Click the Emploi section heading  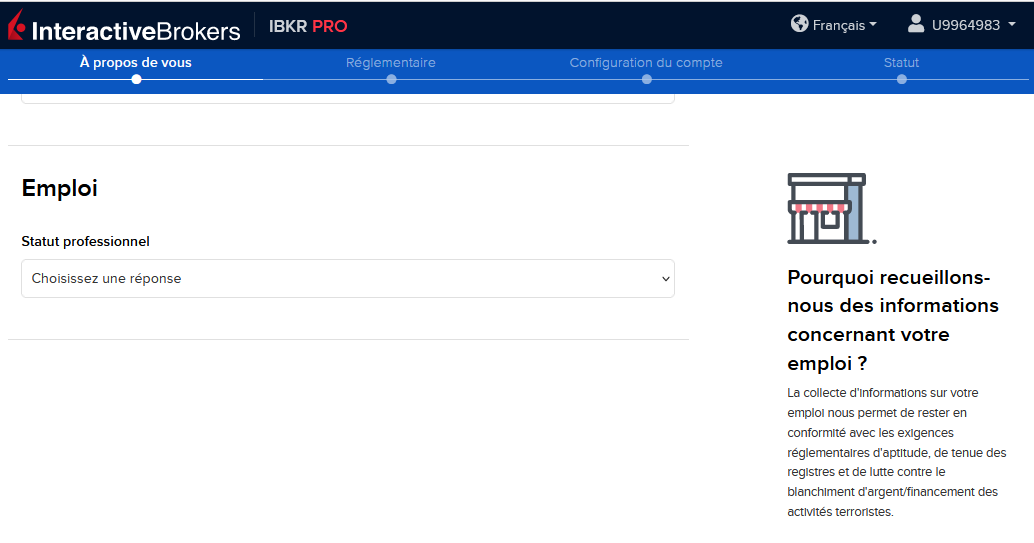[59, 188]
